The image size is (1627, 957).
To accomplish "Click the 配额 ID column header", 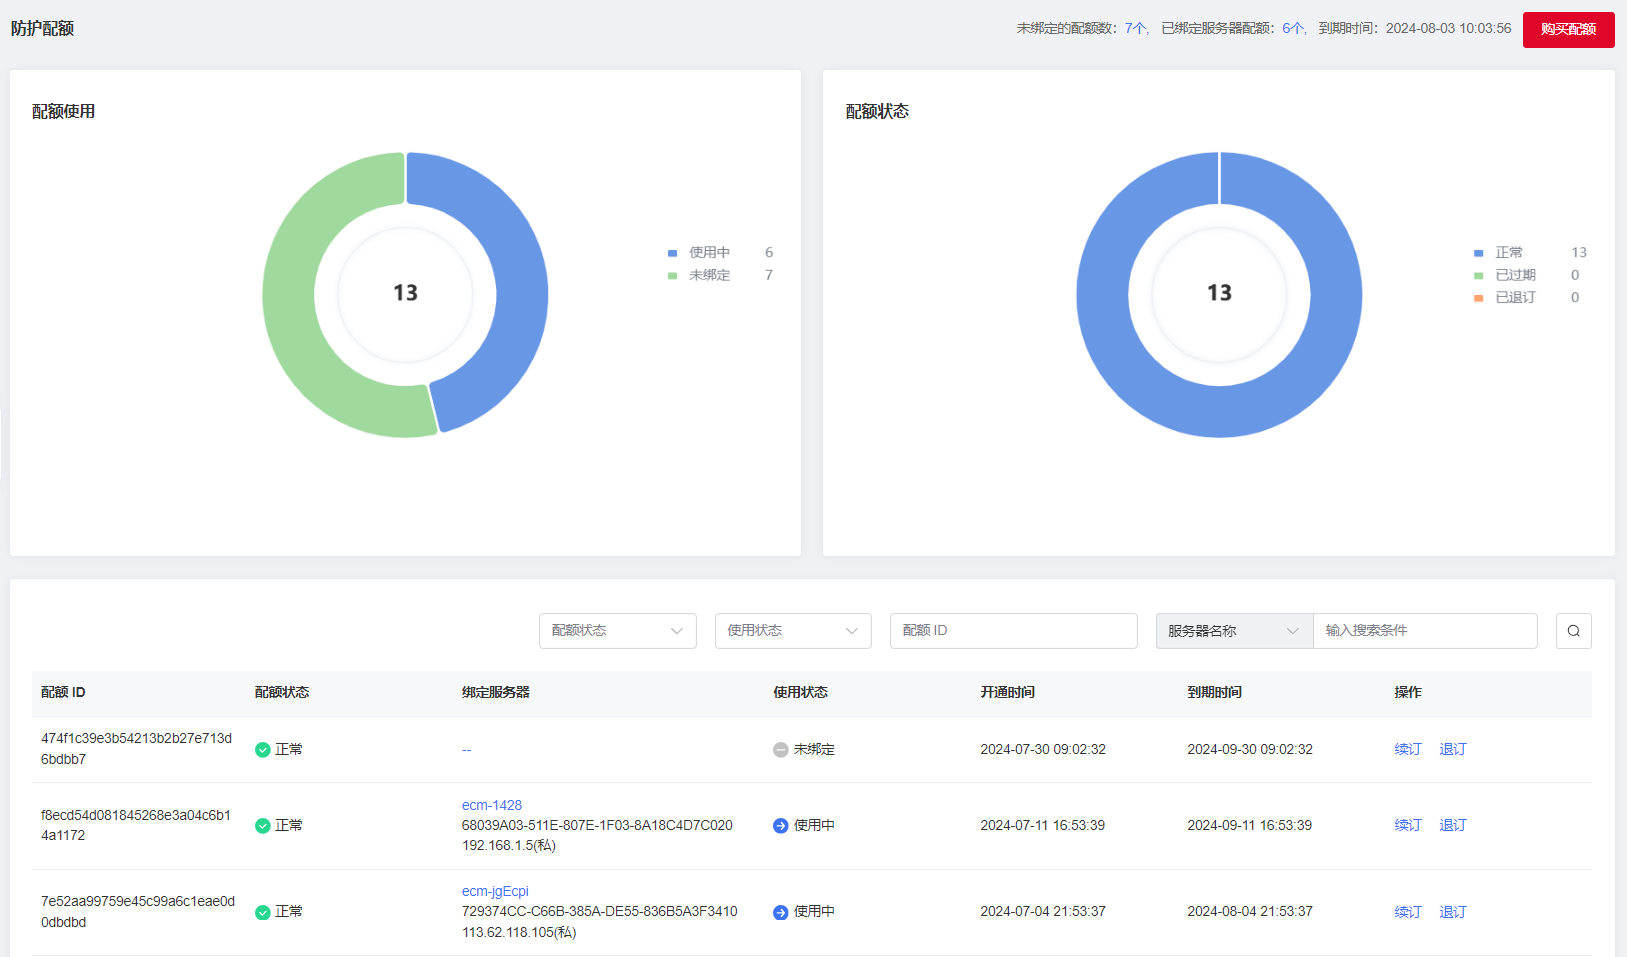I will click(x=63, y=692).
